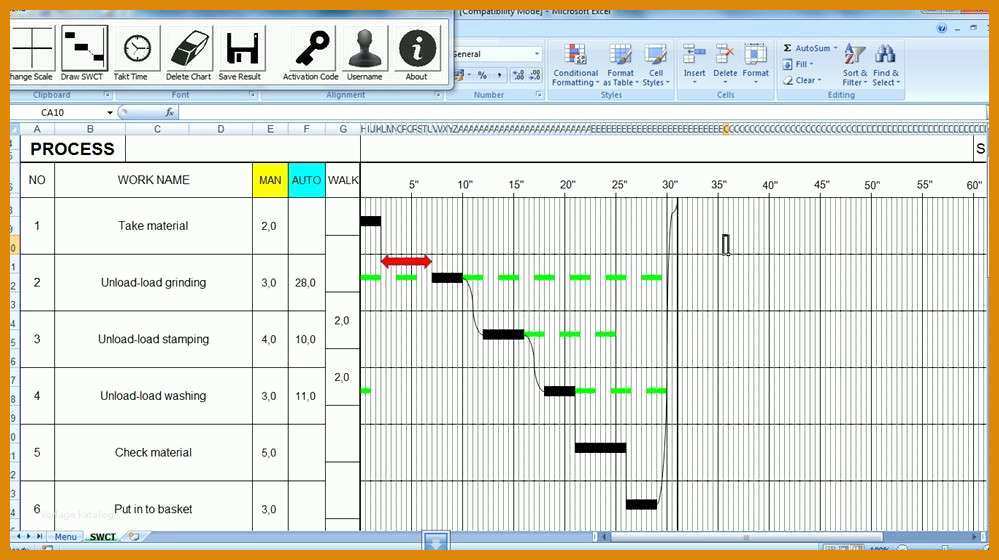Open the Cell Styles gallery

click(655, 64)
